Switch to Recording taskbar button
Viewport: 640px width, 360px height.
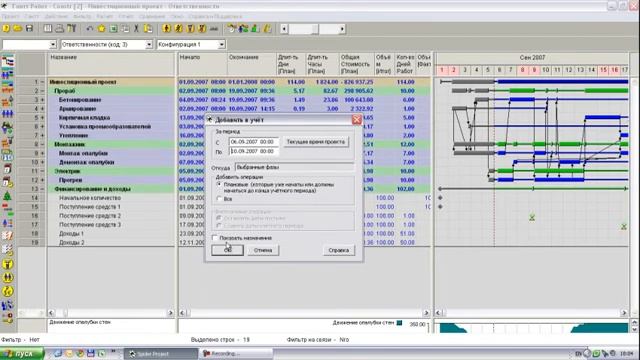click(x=235, y=353)
